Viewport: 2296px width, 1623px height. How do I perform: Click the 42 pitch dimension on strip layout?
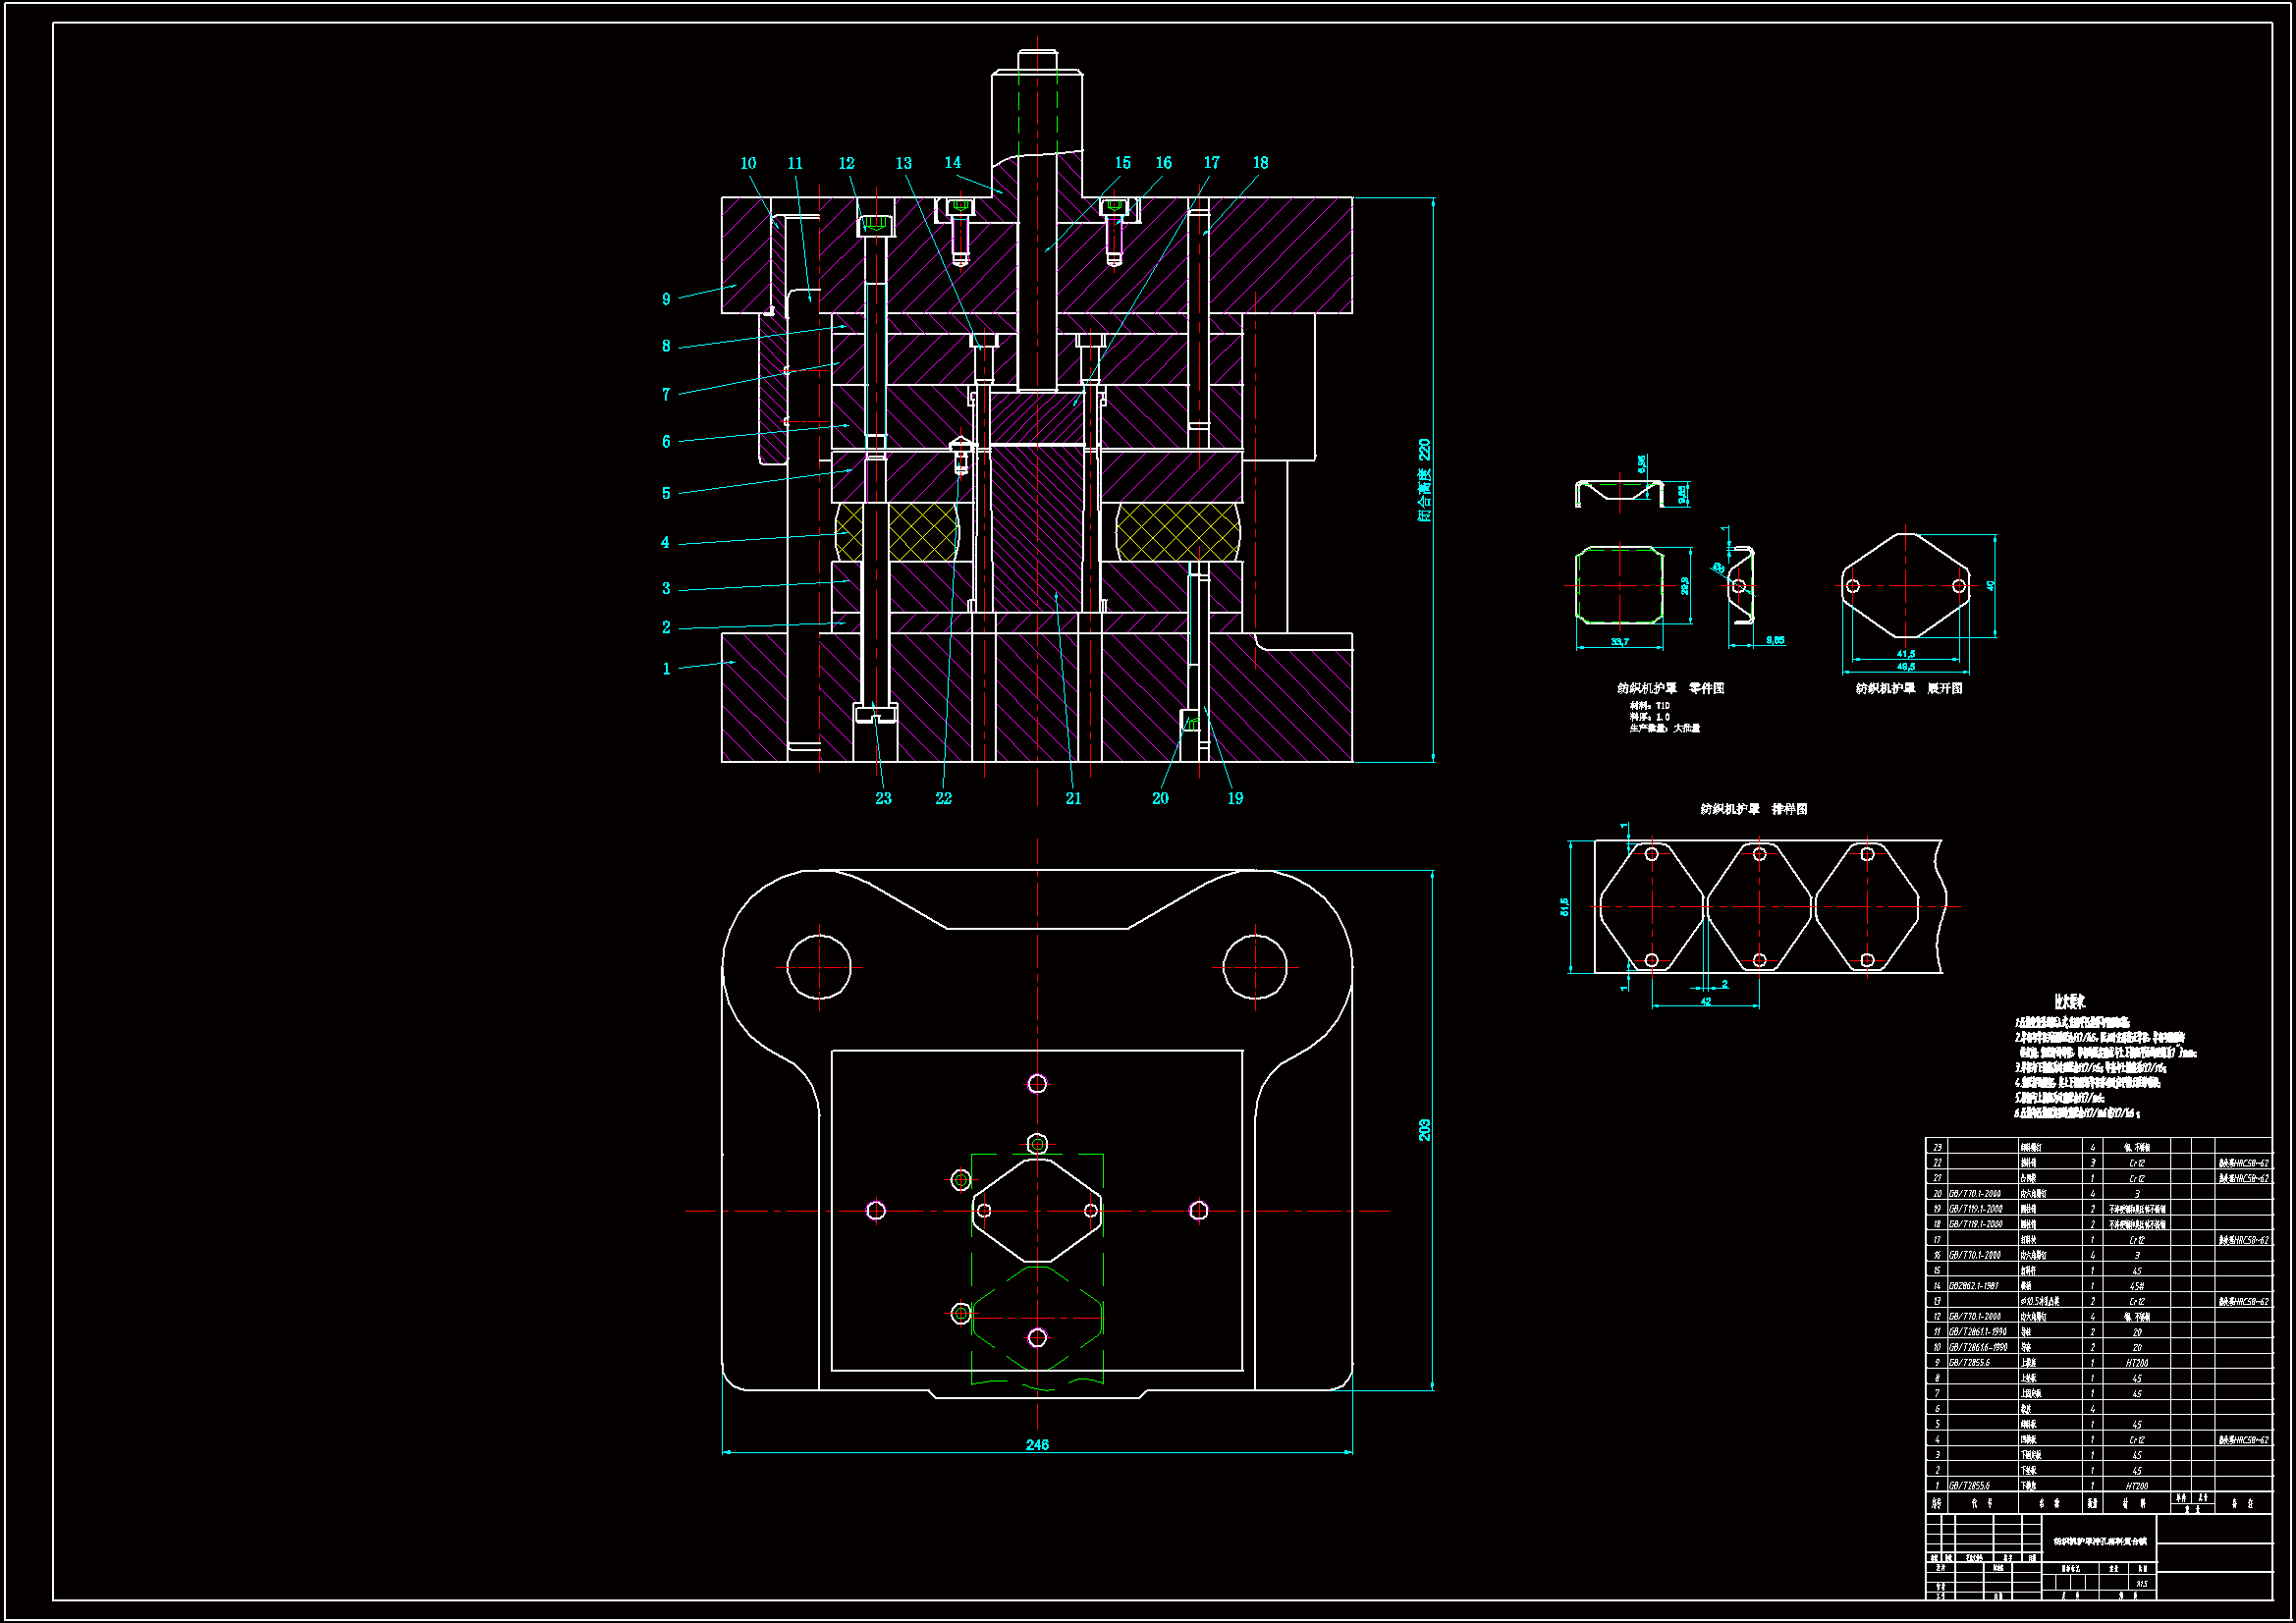point(1706,1001)
